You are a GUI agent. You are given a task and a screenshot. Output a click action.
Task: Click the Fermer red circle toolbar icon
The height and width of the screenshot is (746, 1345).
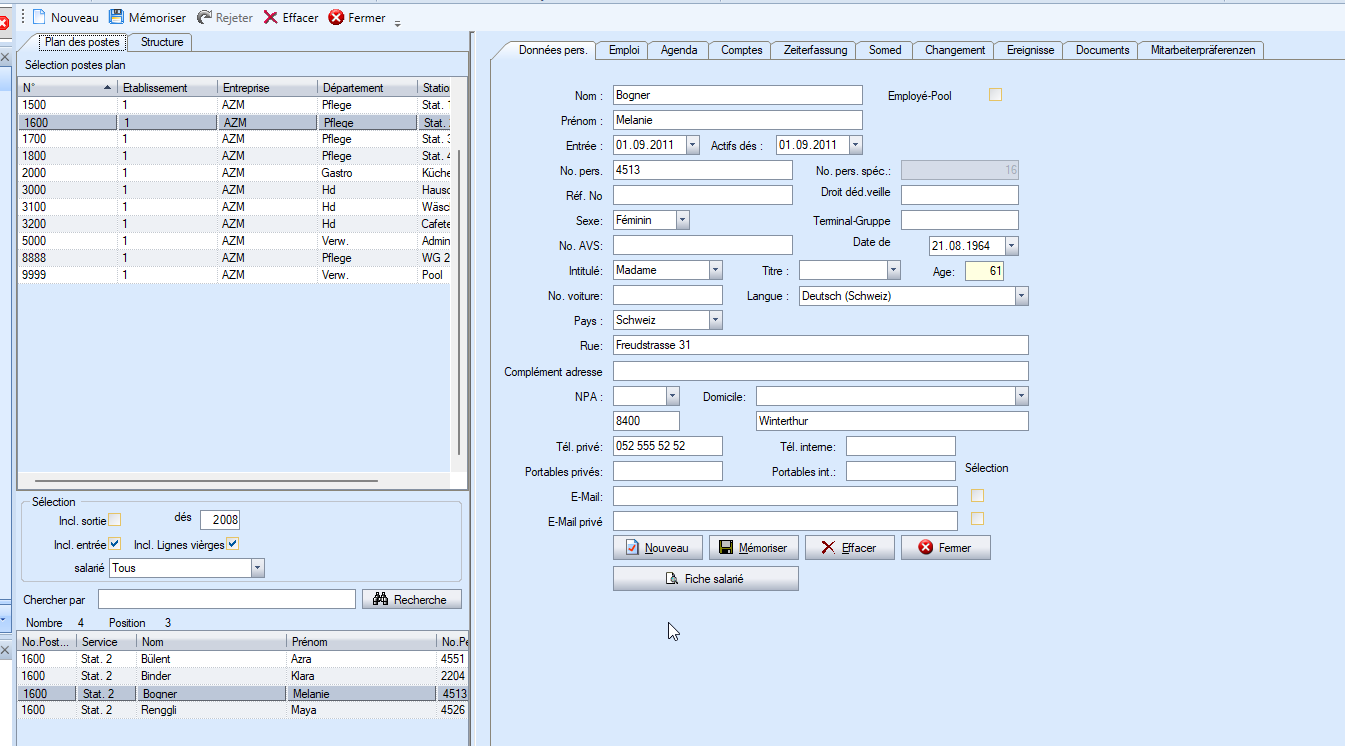point(336,17)
